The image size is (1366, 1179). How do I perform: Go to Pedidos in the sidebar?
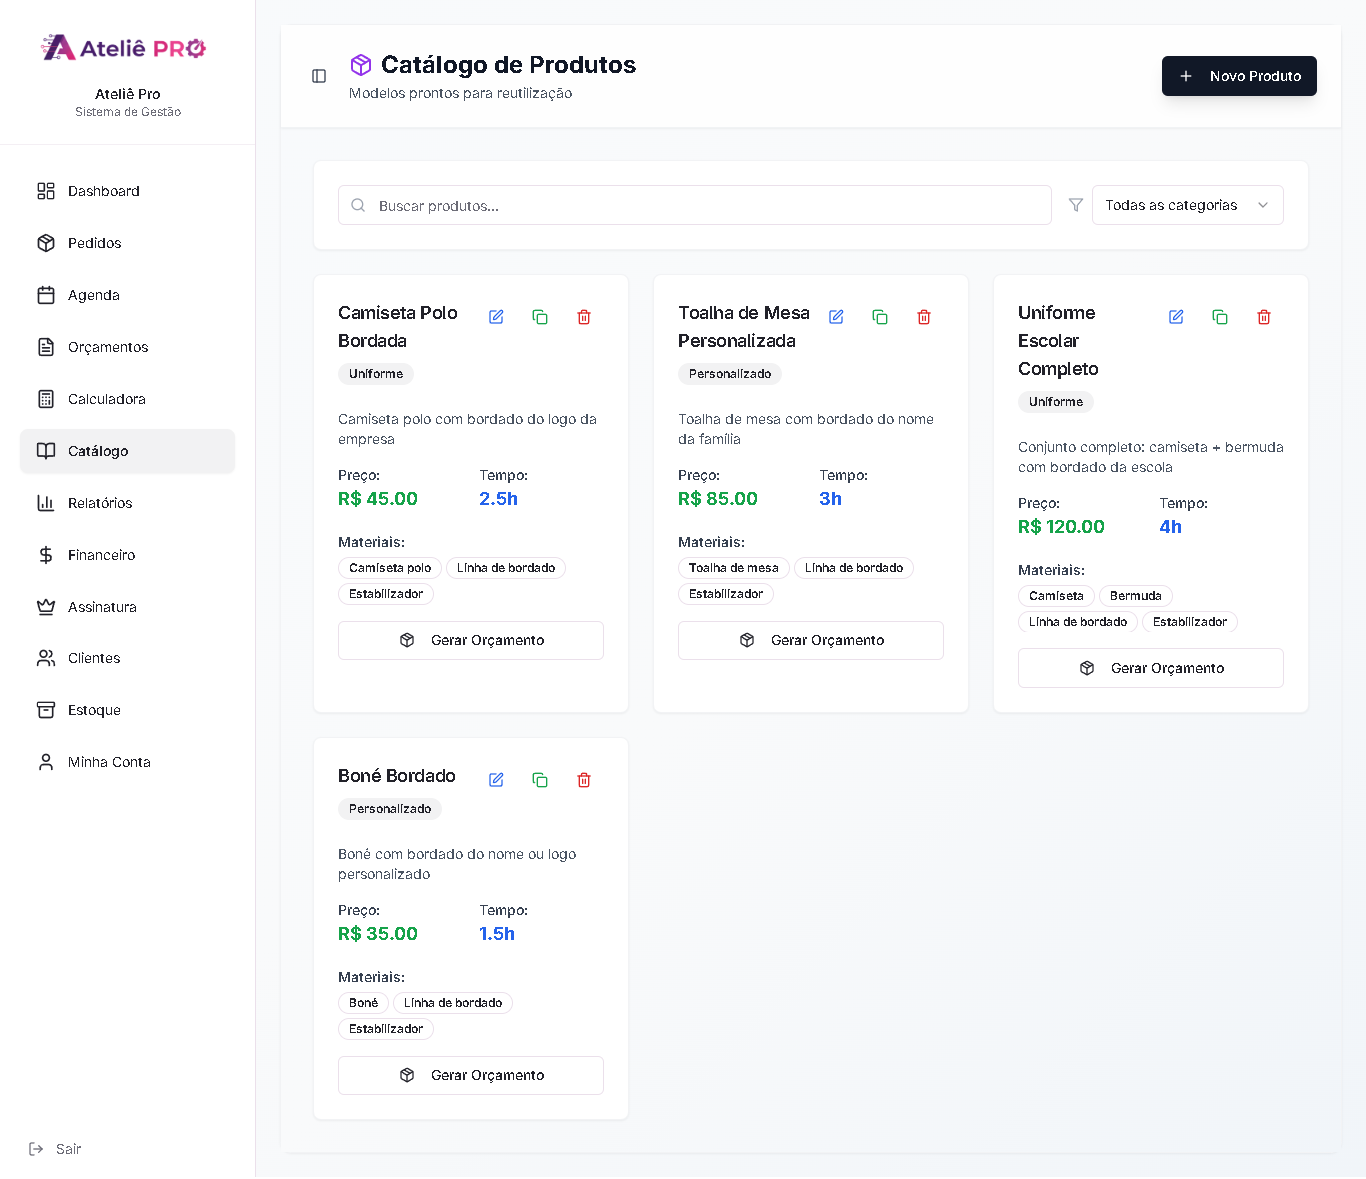(94, 243)
